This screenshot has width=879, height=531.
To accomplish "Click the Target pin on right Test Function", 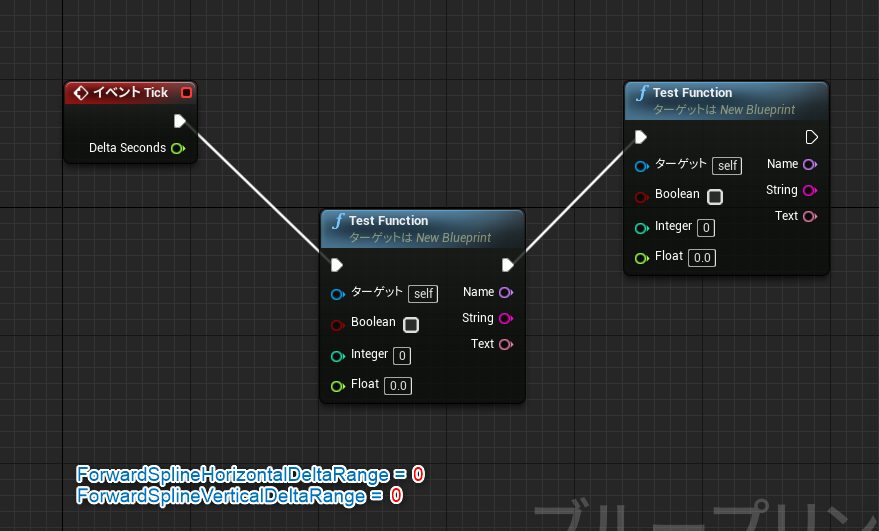I will (x=642, y=167).
